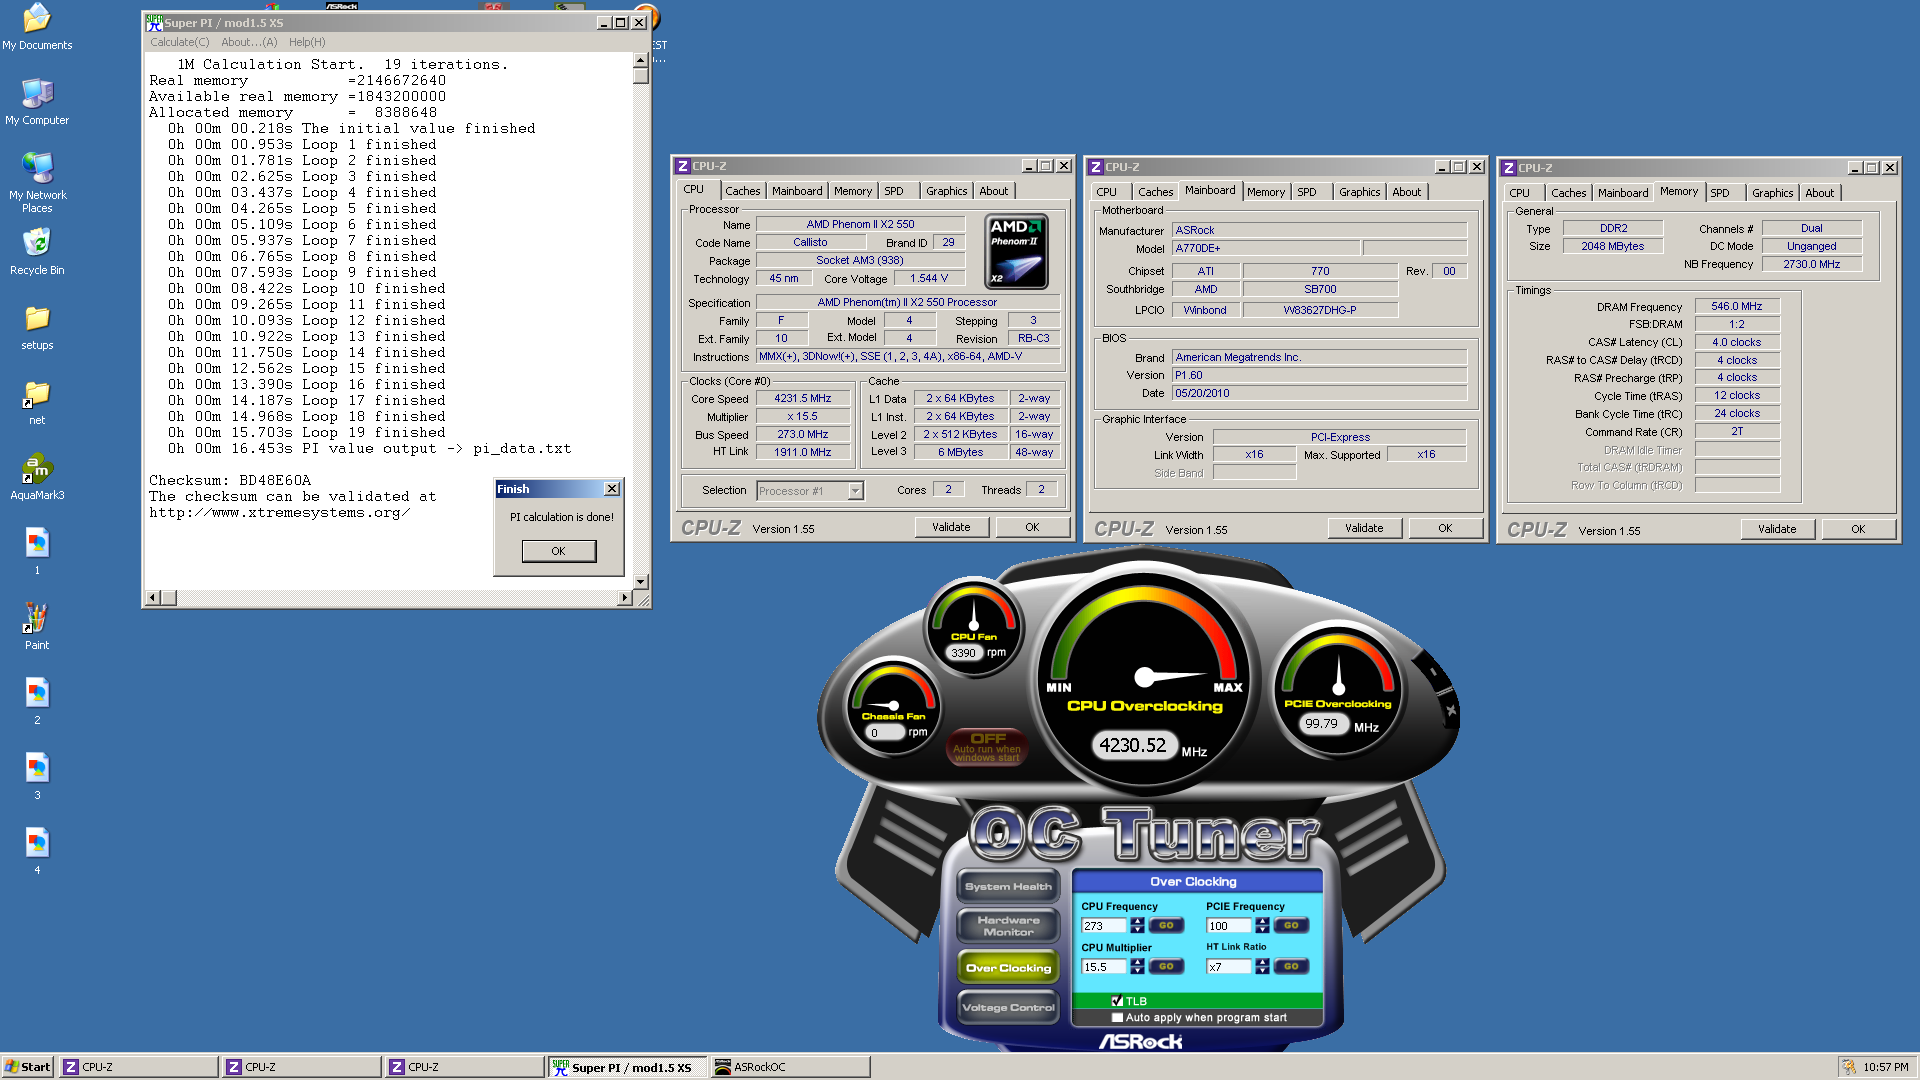This screenshot has height=1080, width=1920.
Task: Click Super PI horizontal scrollbar left arrow
Action: coord(153,598)
